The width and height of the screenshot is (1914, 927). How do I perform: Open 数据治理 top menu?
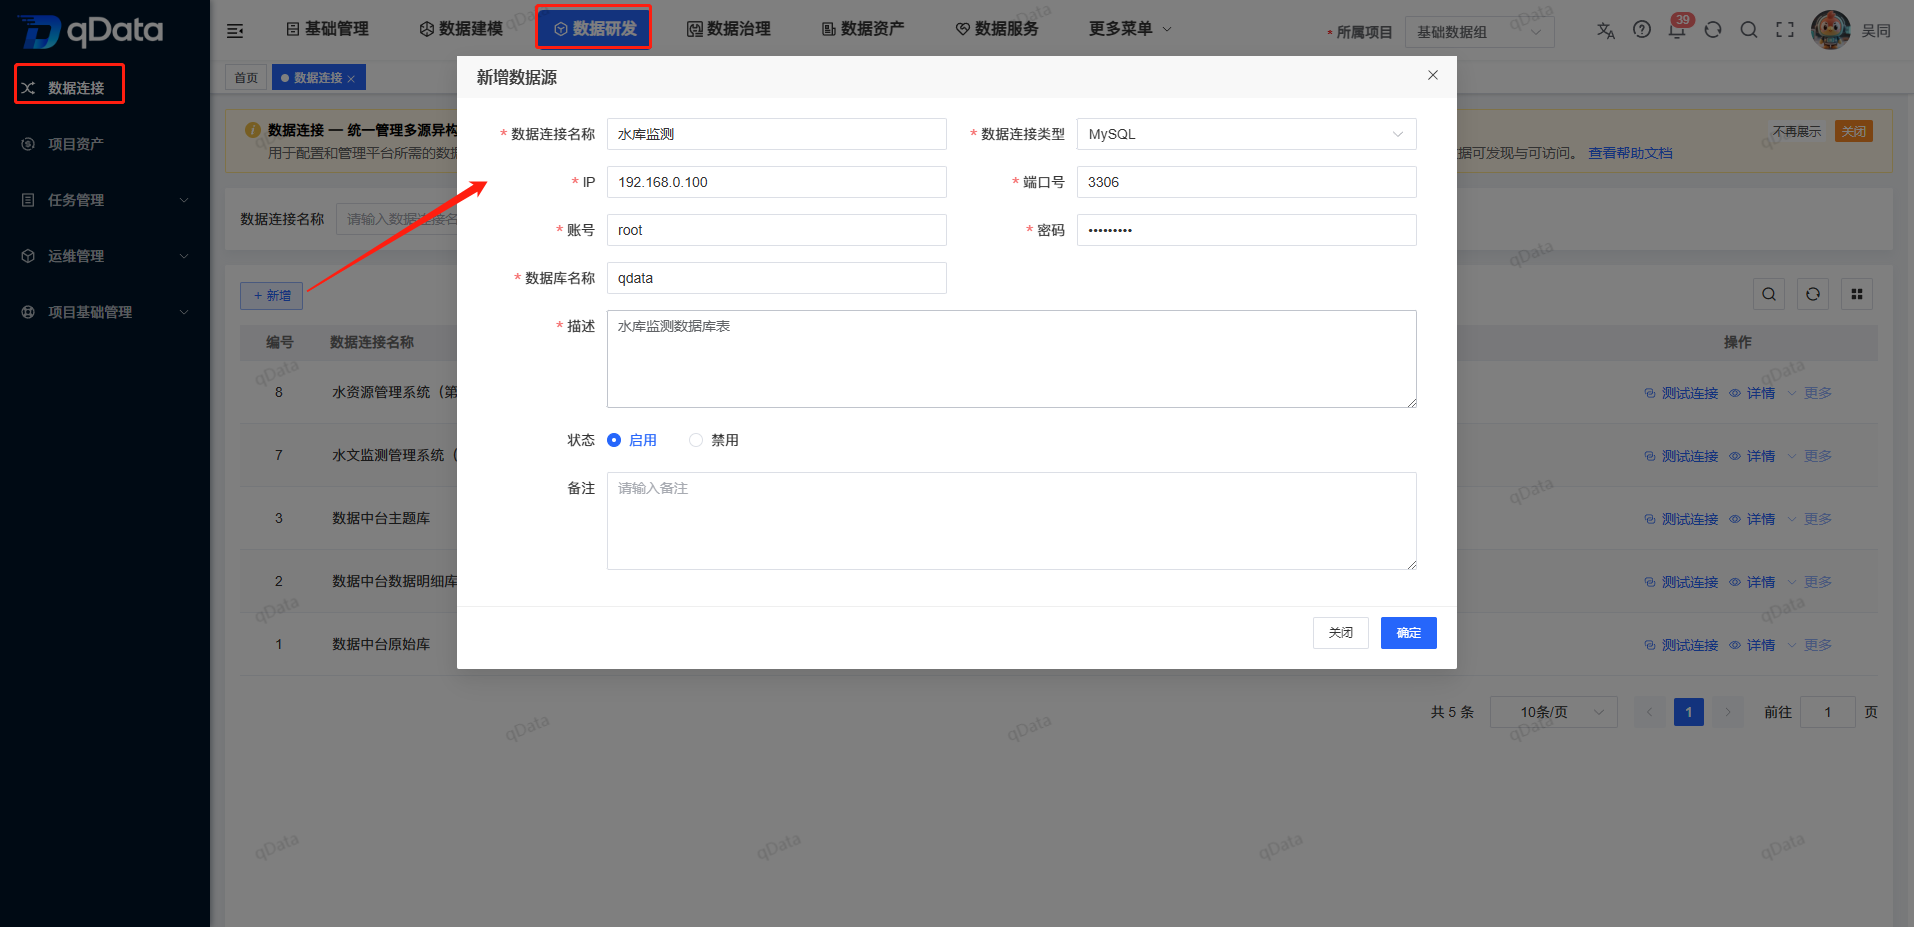[729, 29]
